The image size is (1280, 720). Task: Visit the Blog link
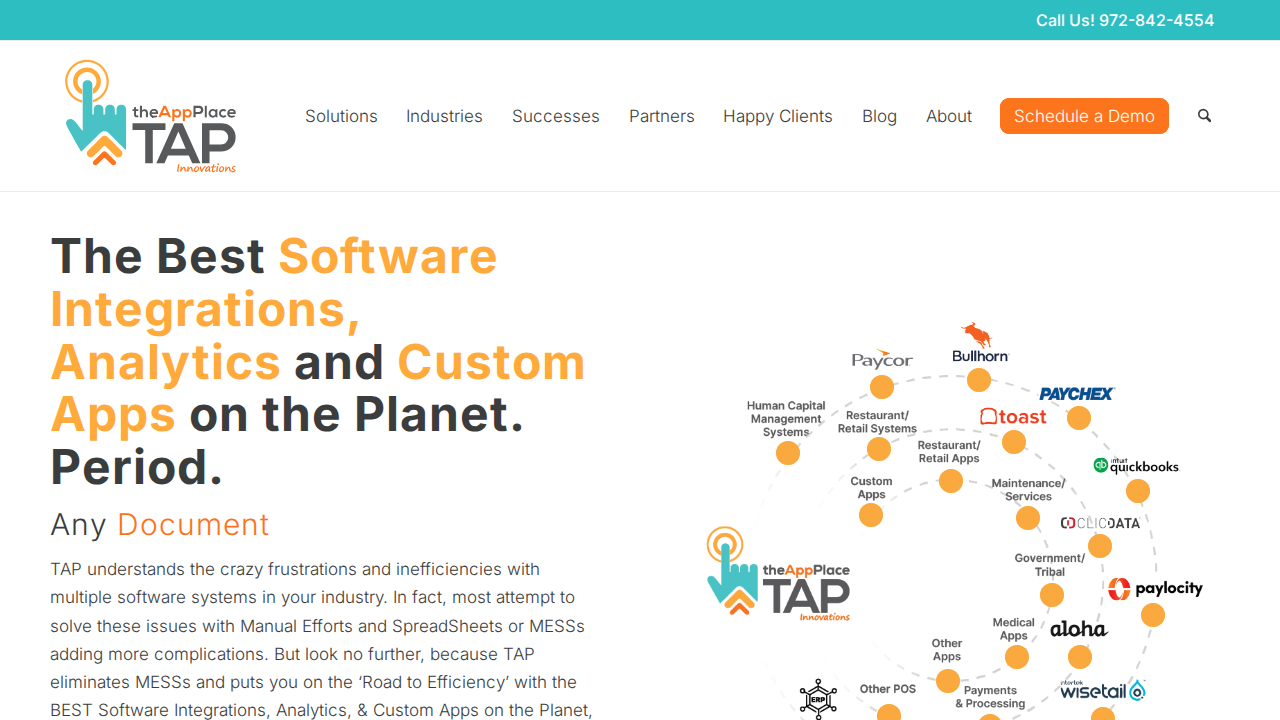[879, 116]
